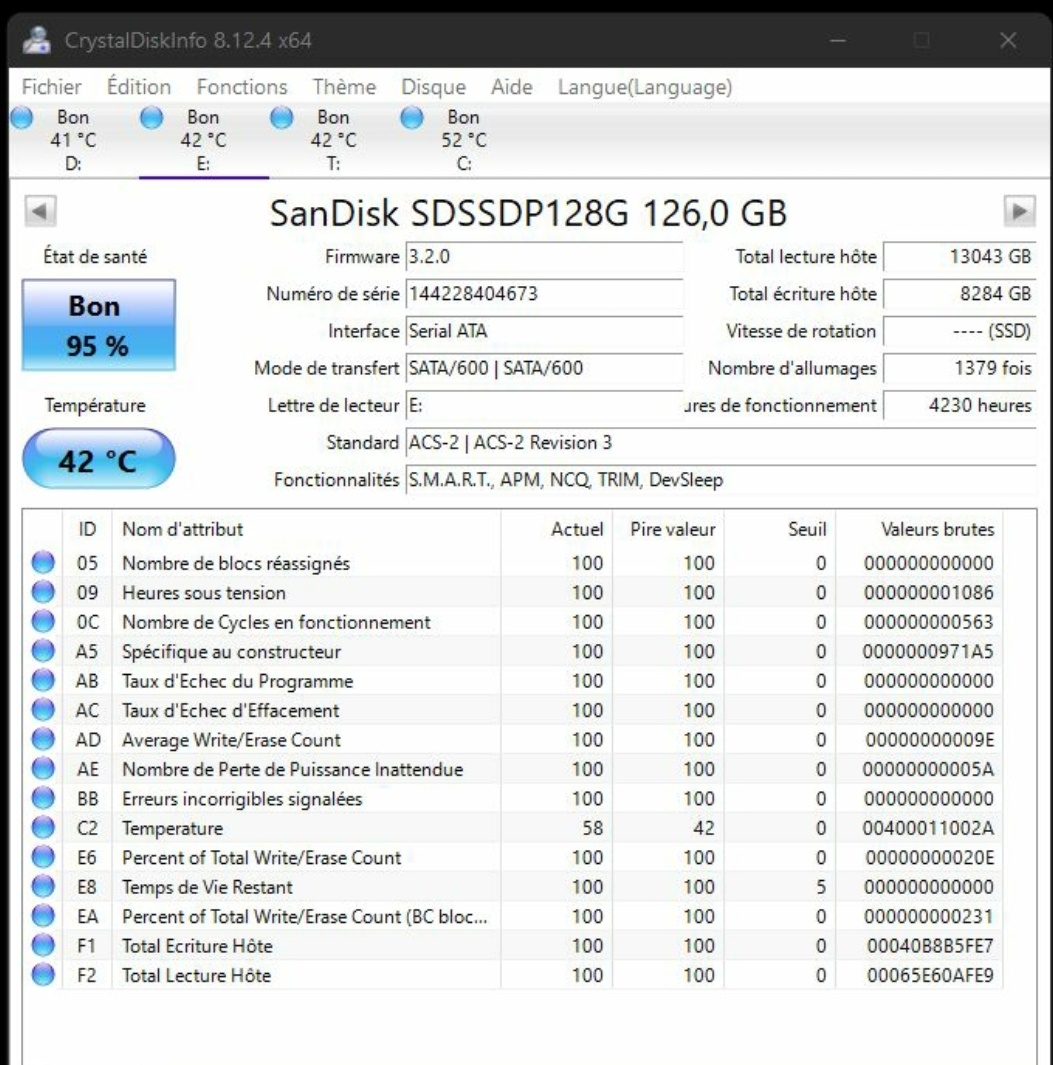Click the Bon 95 % health status button
Image resolution: width=1053 pixels, height=1065 pixels.
[98, 326]
